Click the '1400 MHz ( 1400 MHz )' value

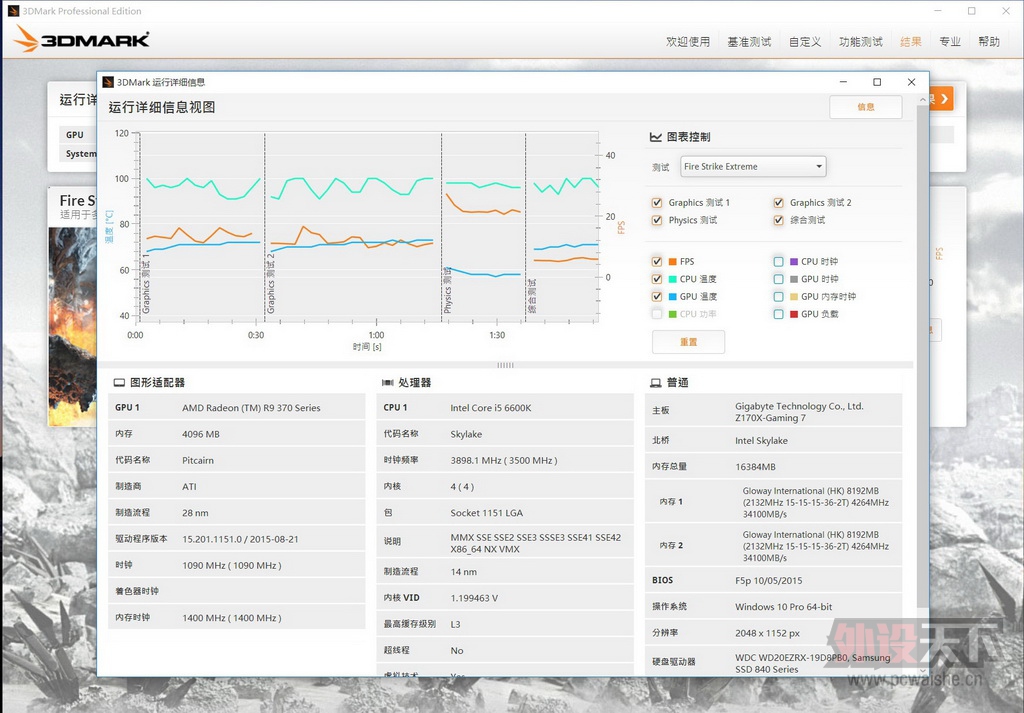(x=232, y=618)
